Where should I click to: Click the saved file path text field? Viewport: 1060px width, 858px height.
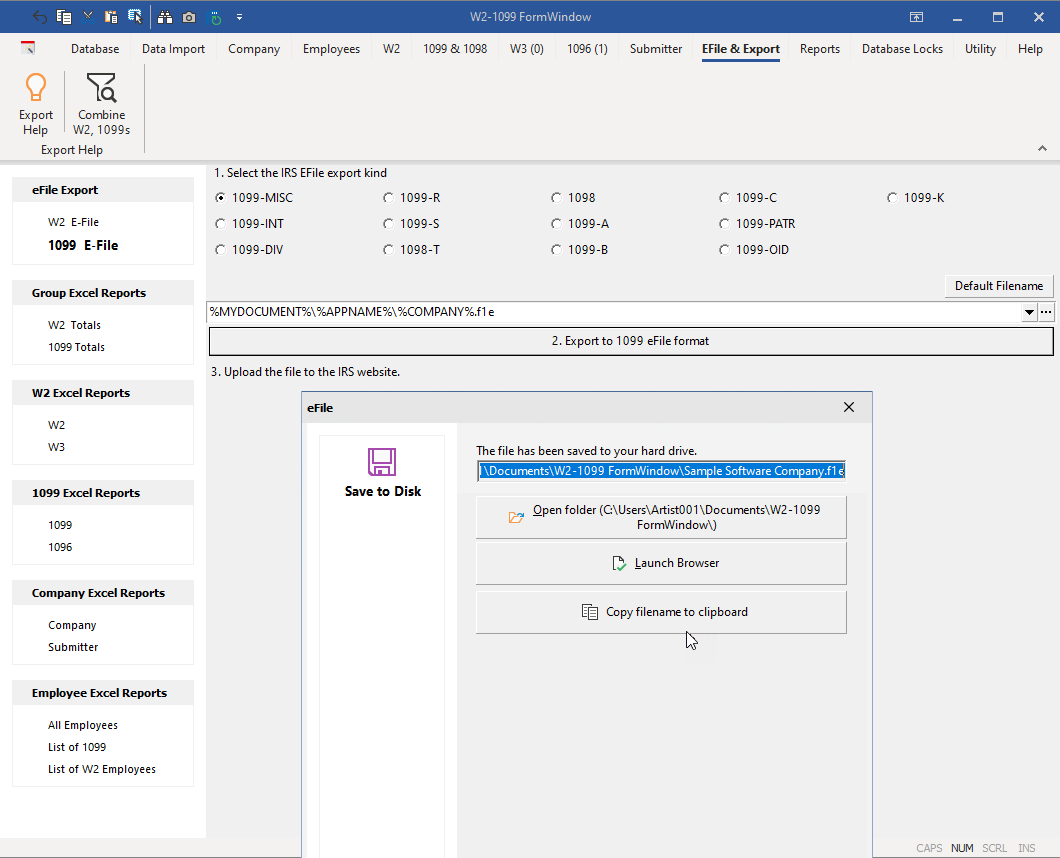(x=661, y=471)
